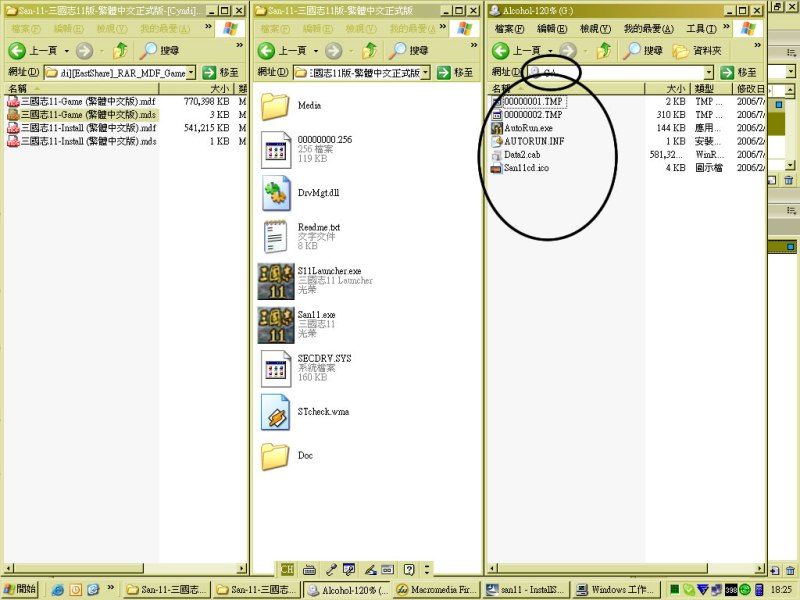Screen dimensions: 800x600
Task: Sort Alcohol-120% list by 類型 column header
Action: coord(711,89)
